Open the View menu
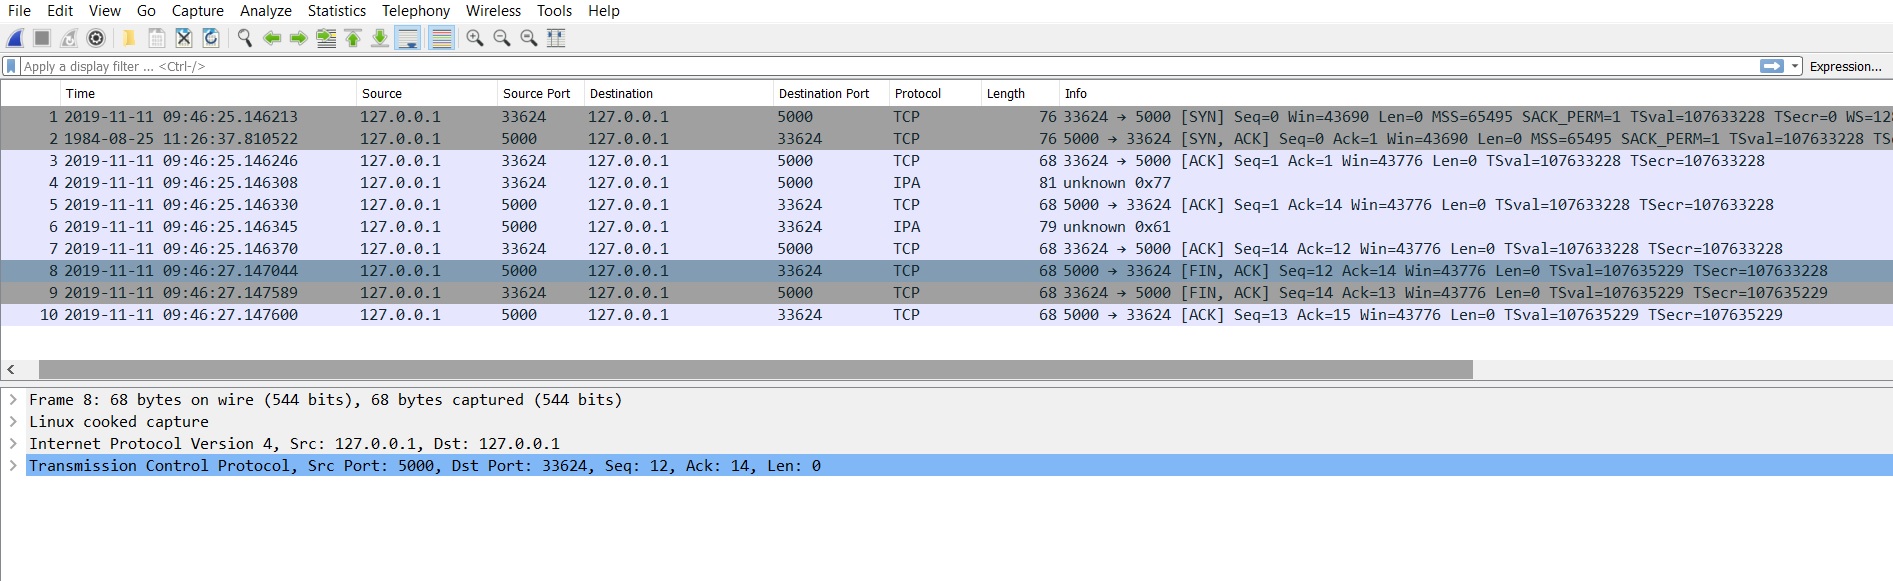This screenshot has height=581, width=1893. tap(105, 11)
